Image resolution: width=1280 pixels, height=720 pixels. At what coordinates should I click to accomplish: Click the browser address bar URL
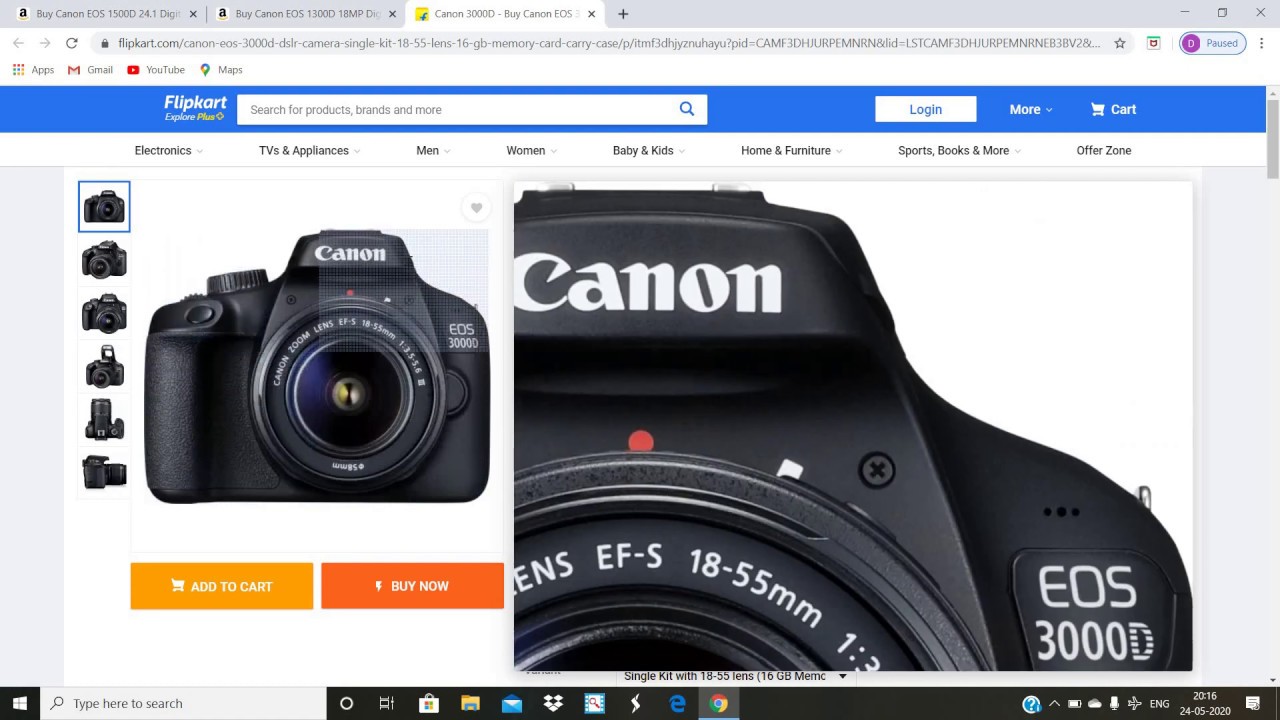[608, 43]
